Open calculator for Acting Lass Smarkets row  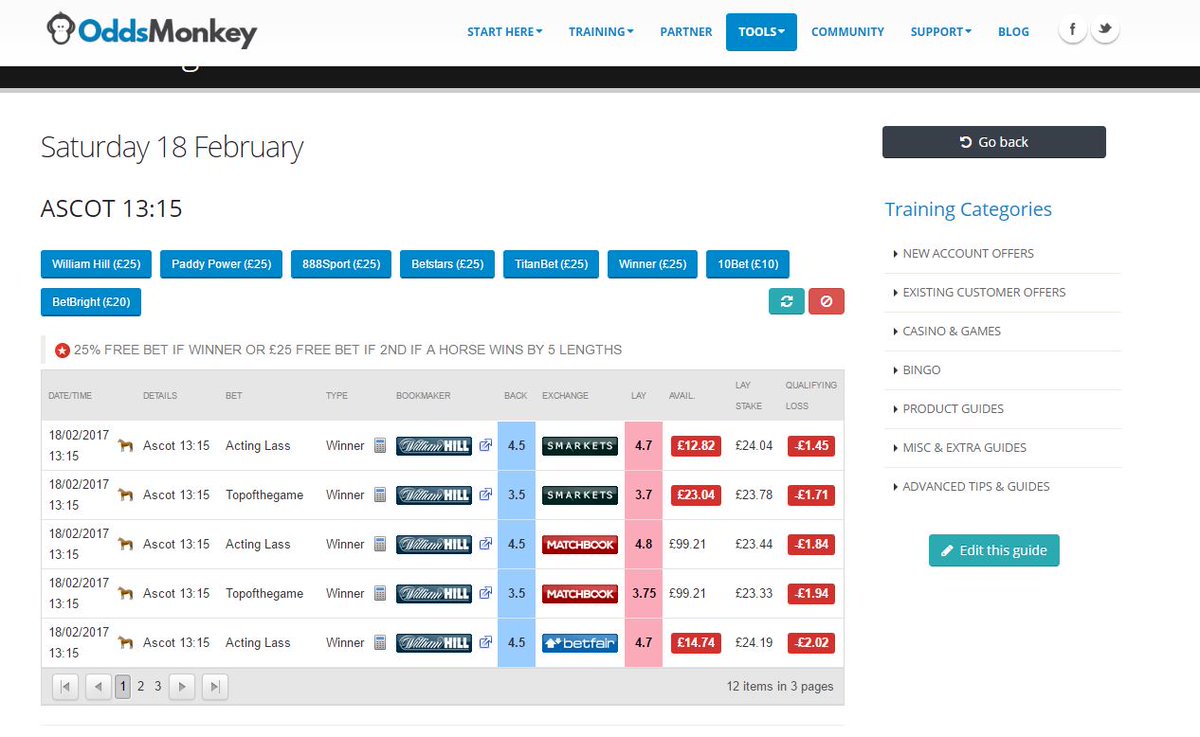point(380,445)
